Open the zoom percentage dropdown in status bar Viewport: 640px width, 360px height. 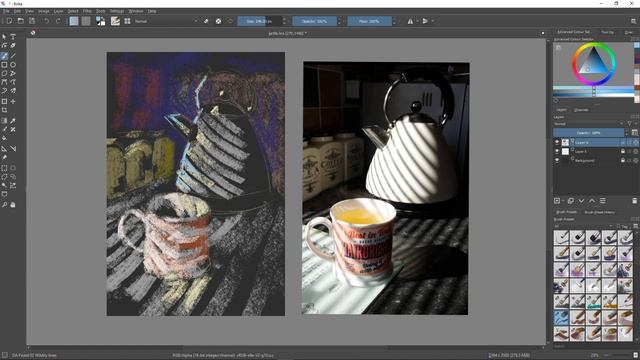coord(594,356)
